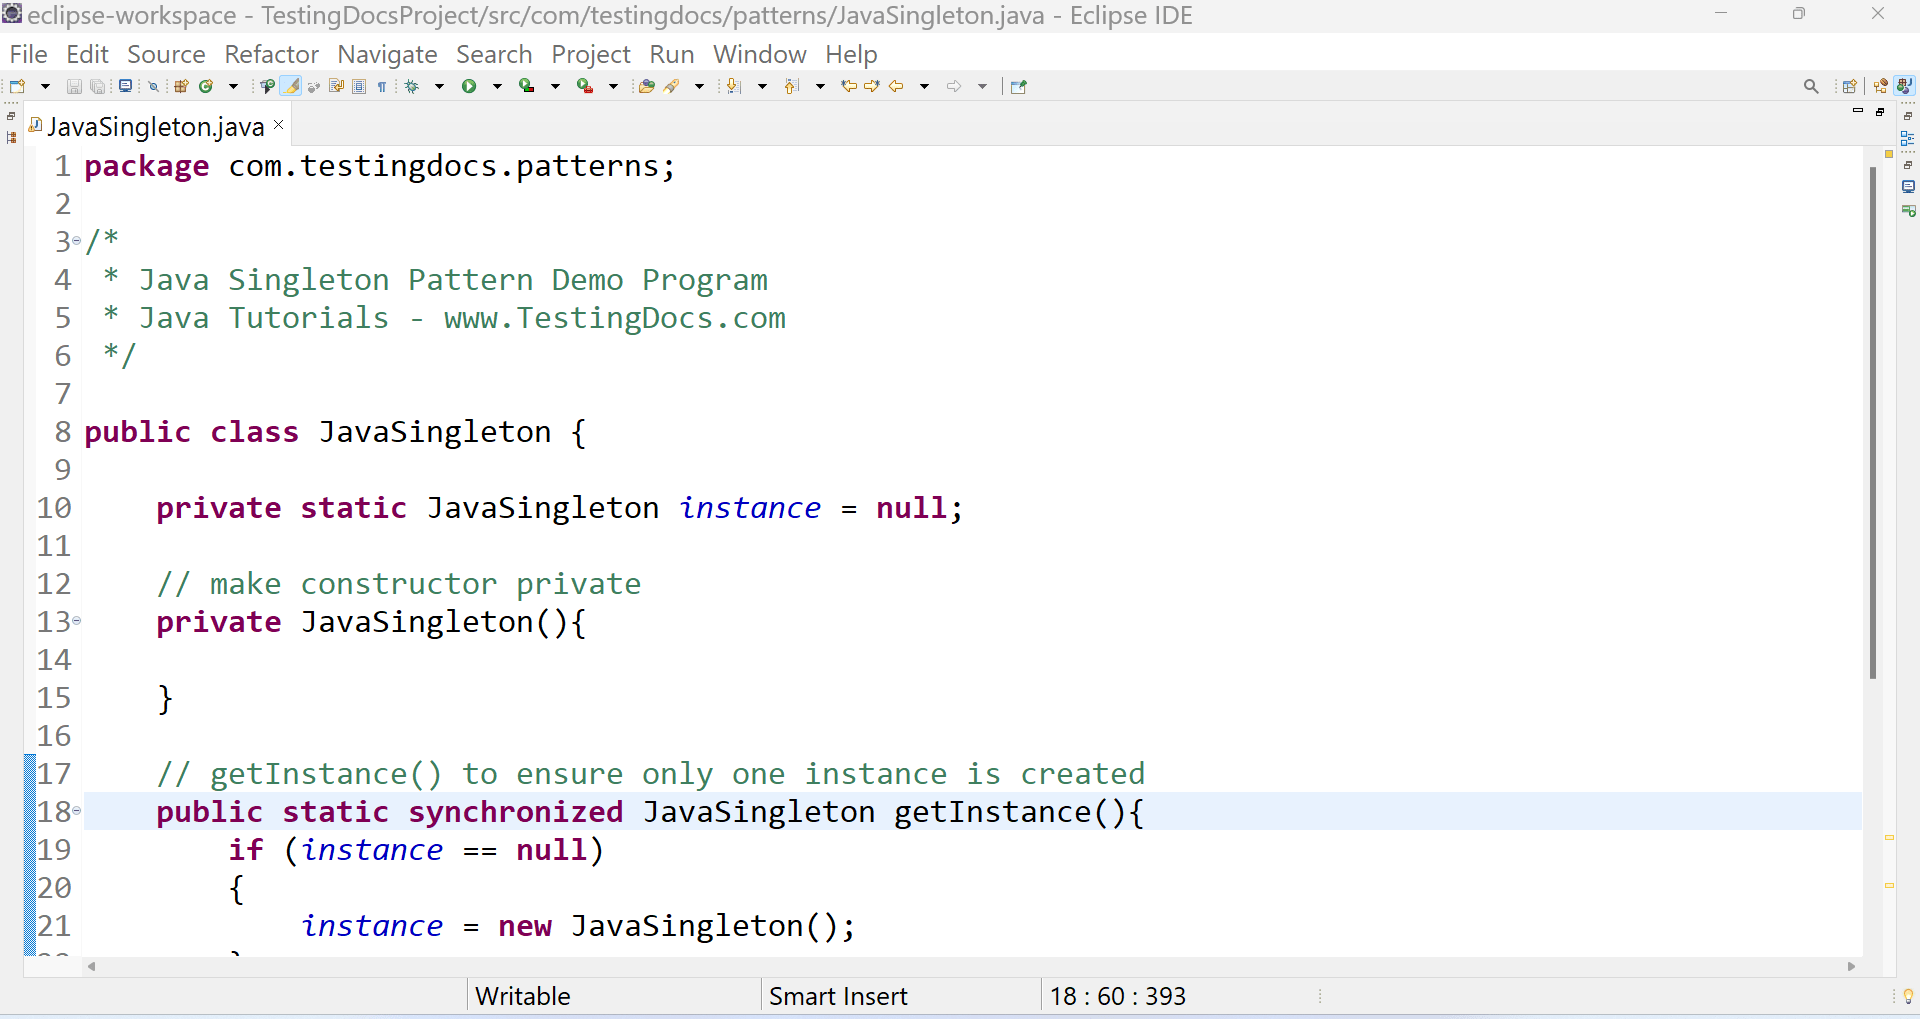Image resolution: width=1920 pixels, height=1019 pixels.
Task: Toggle Smart Insert mode
Action: pyautogui.click(x=837, y=995)
